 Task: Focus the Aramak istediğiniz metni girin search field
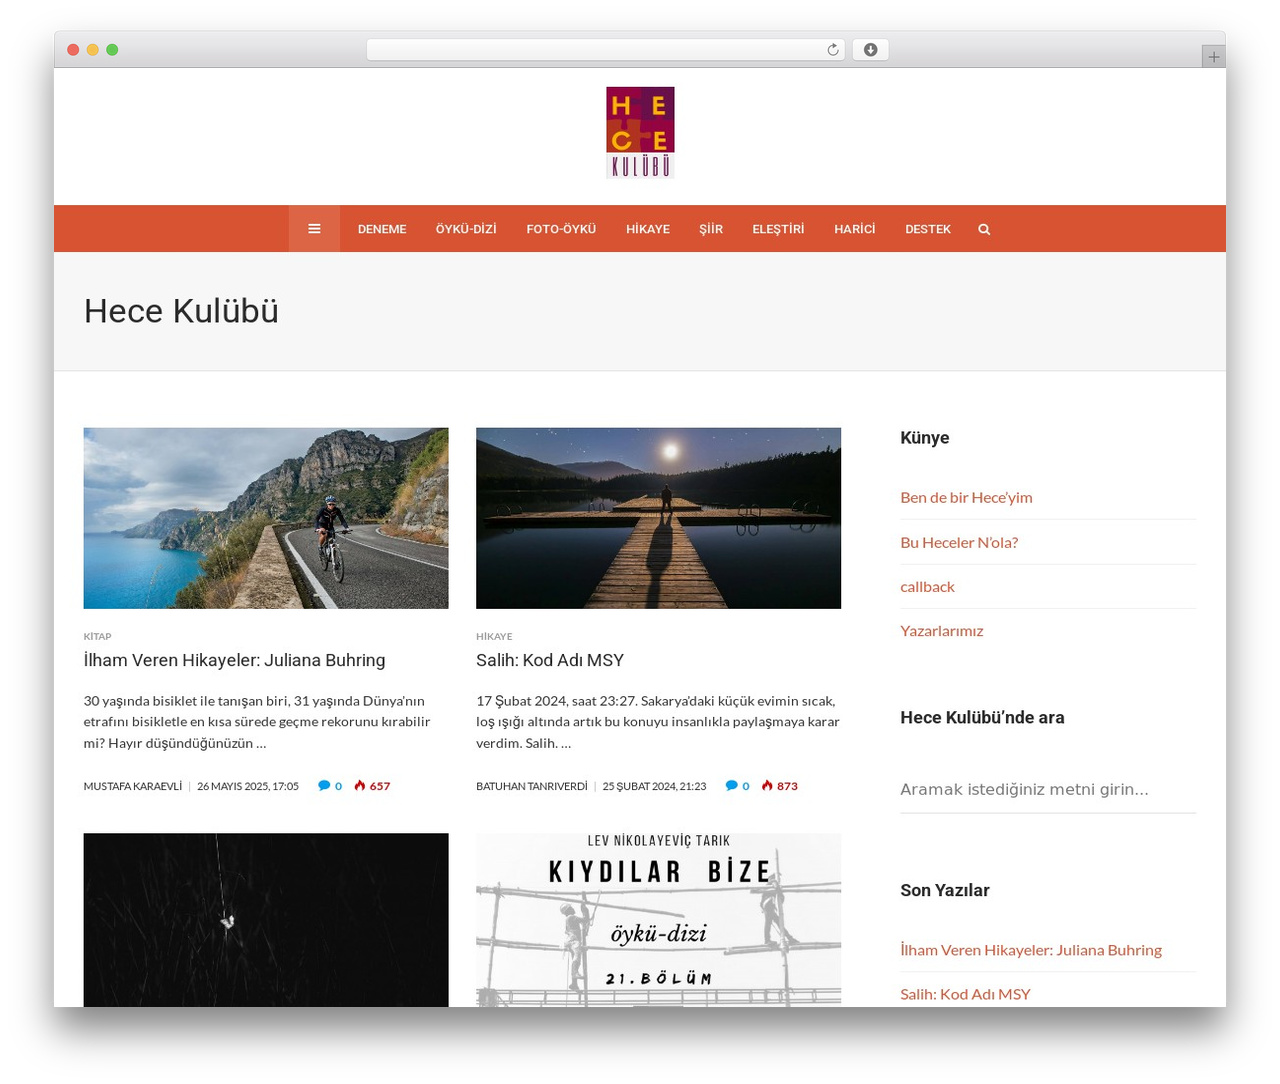[1048, 789]
